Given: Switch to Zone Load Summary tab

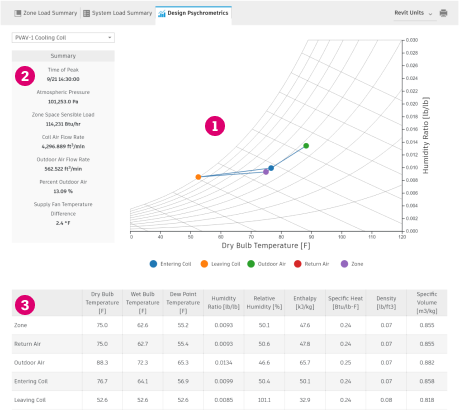Looking at the screenshot, I should click(x=46, y=13).
